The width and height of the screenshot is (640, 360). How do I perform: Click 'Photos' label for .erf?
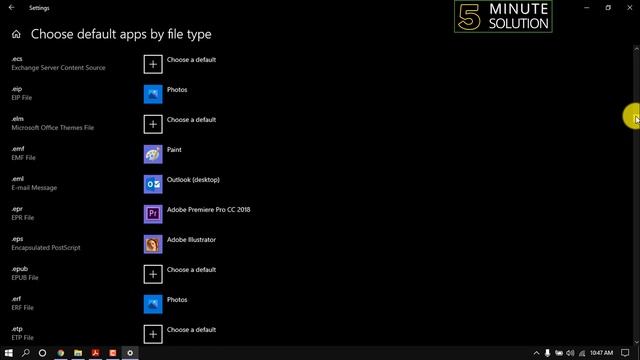click(177, 300)
